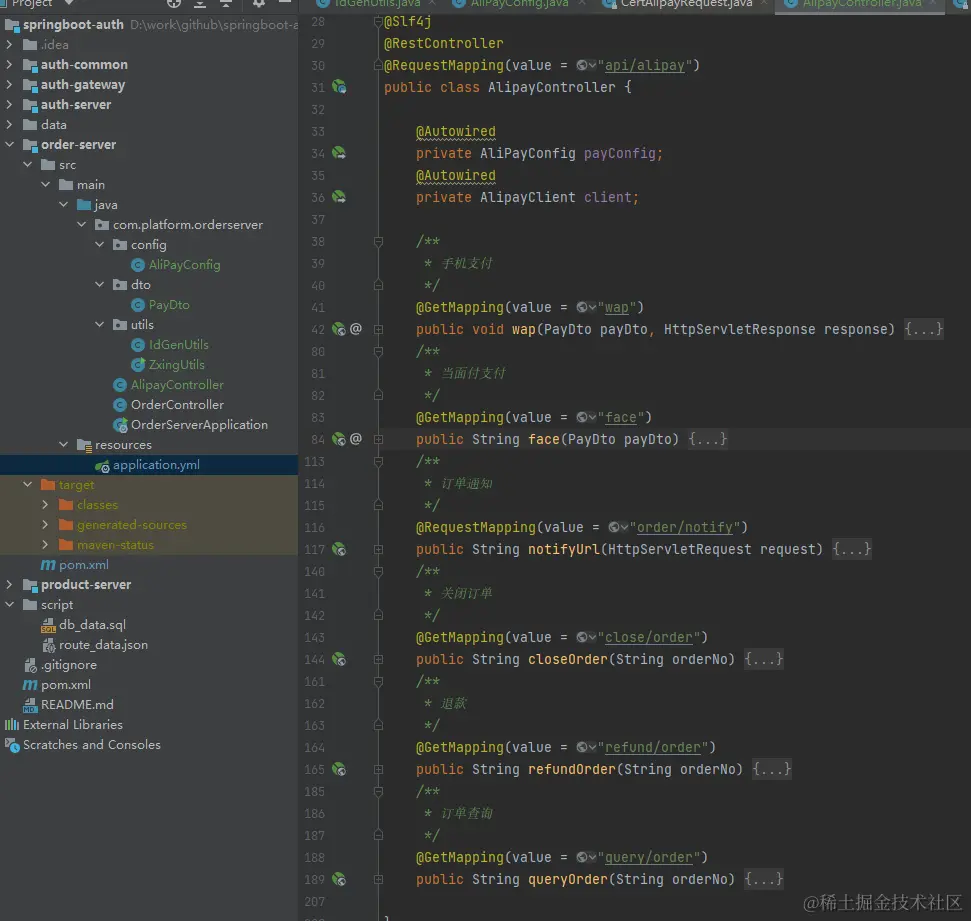
Task: Click the globe URL icon before "api/alipay"
Action: 586,65
